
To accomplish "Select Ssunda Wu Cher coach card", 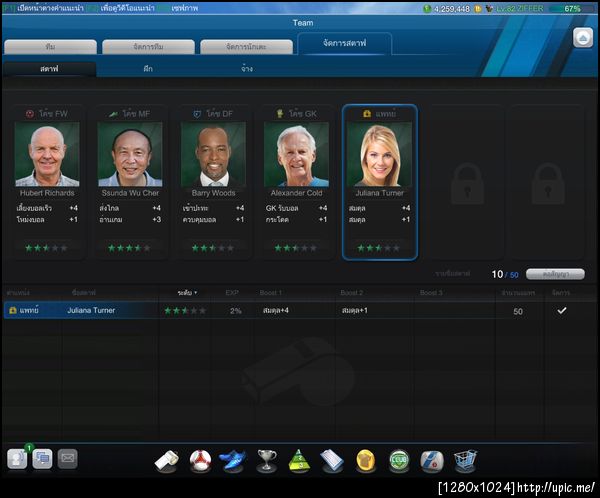I will click(130, 182).
